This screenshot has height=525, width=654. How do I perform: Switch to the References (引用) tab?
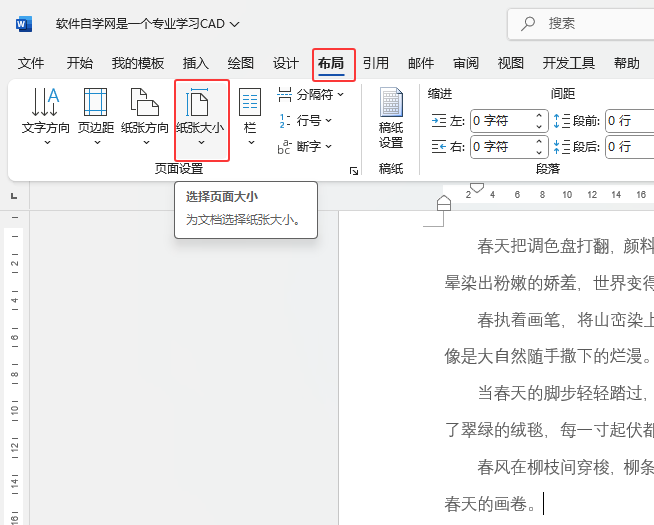pos(376,63)
